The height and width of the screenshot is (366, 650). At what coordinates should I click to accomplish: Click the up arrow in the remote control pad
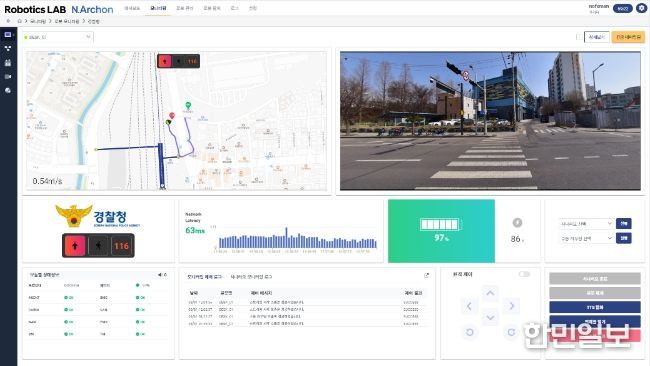click(490, 293)
